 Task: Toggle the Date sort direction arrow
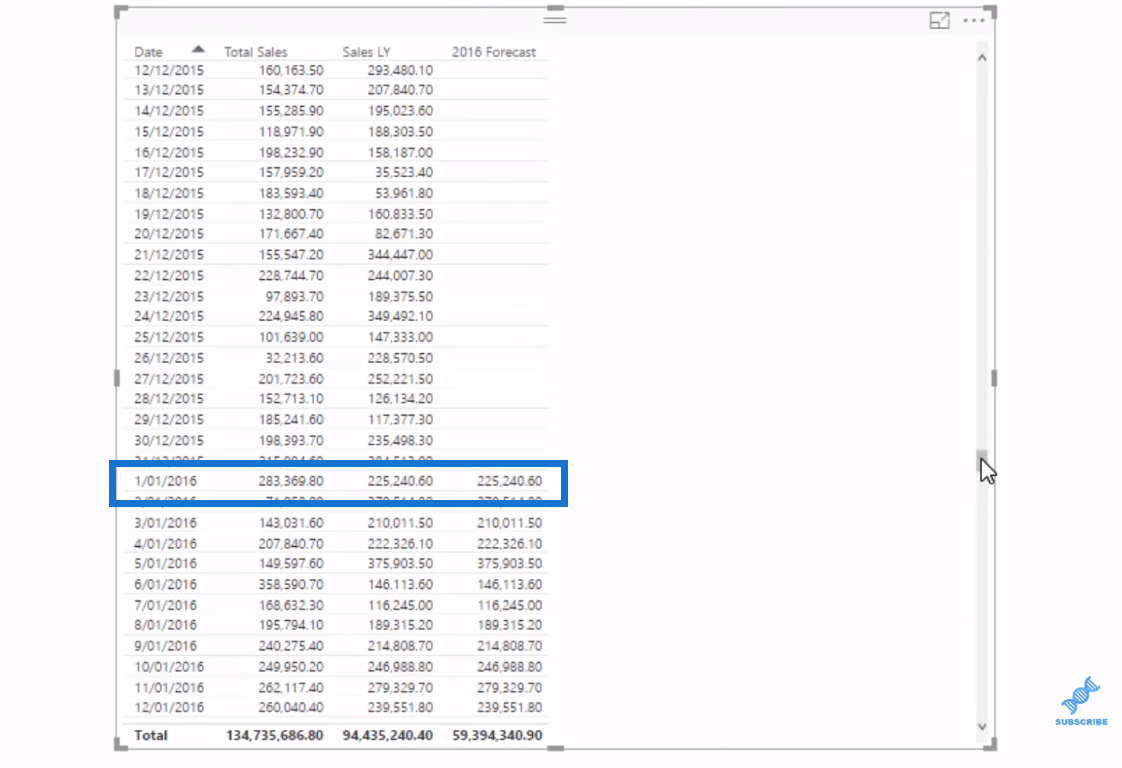click(x=198, y=49)
